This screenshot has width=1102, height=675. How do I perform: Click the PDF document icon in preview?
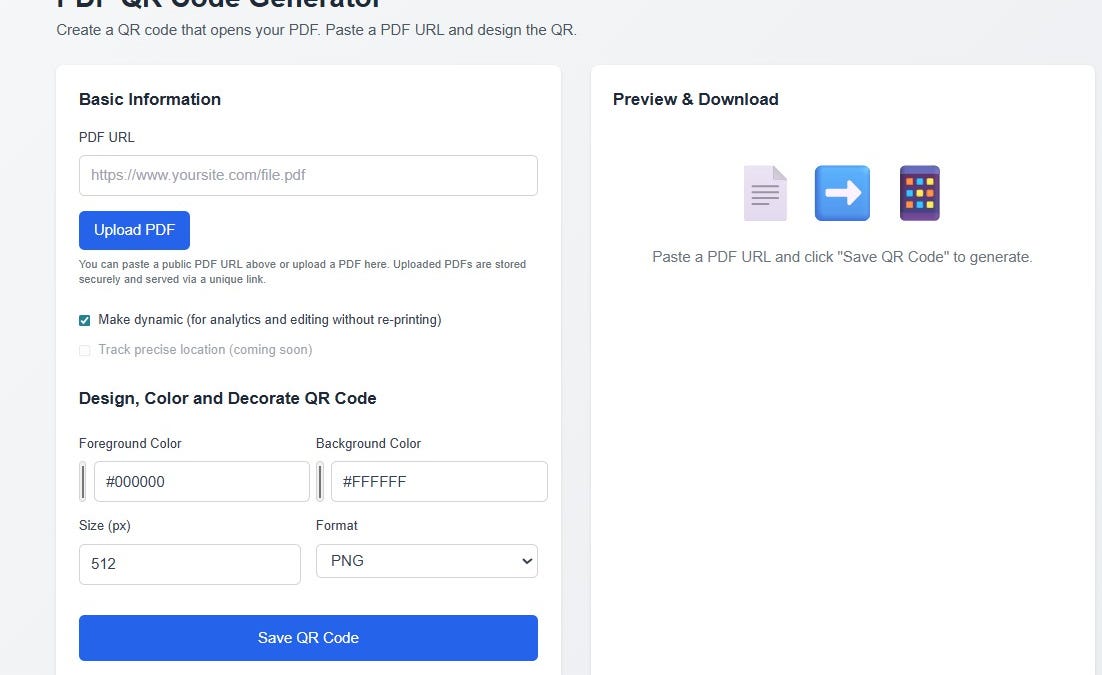click(764, 192)
